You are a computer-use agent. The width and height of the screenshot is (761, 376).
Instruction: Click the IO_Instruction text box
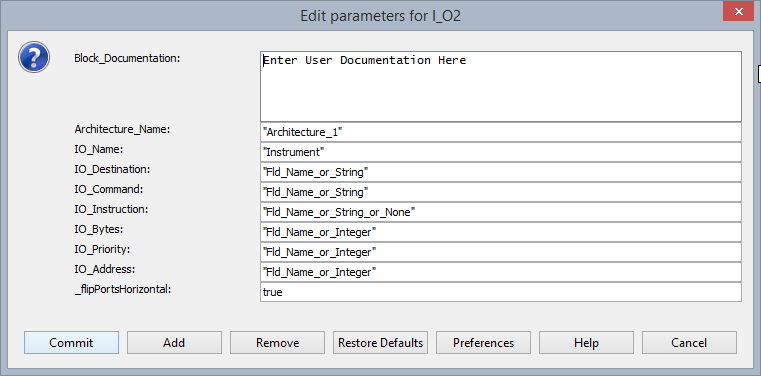[x=501, y=212]
